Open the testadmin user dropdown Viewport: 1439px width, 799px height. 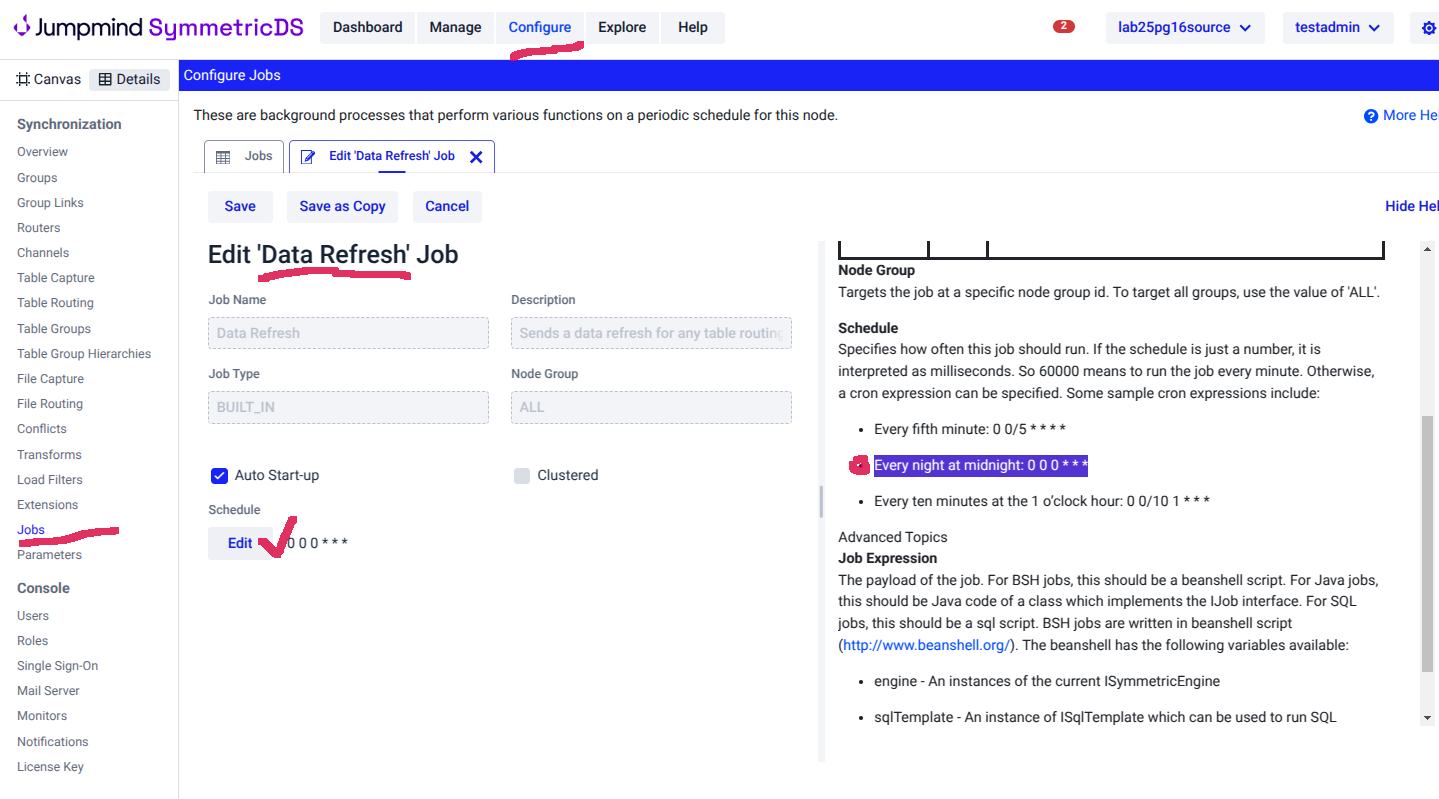point(1338,28)
